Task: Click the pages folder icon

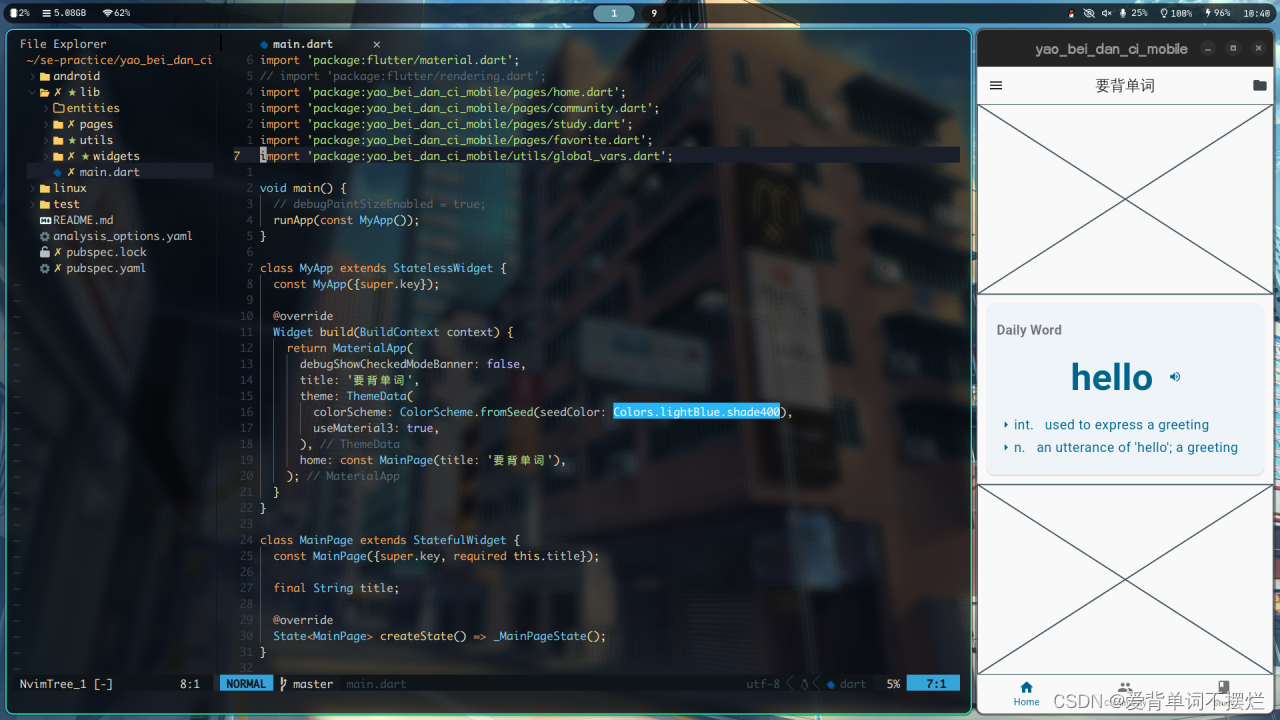Action: point(58,124)
